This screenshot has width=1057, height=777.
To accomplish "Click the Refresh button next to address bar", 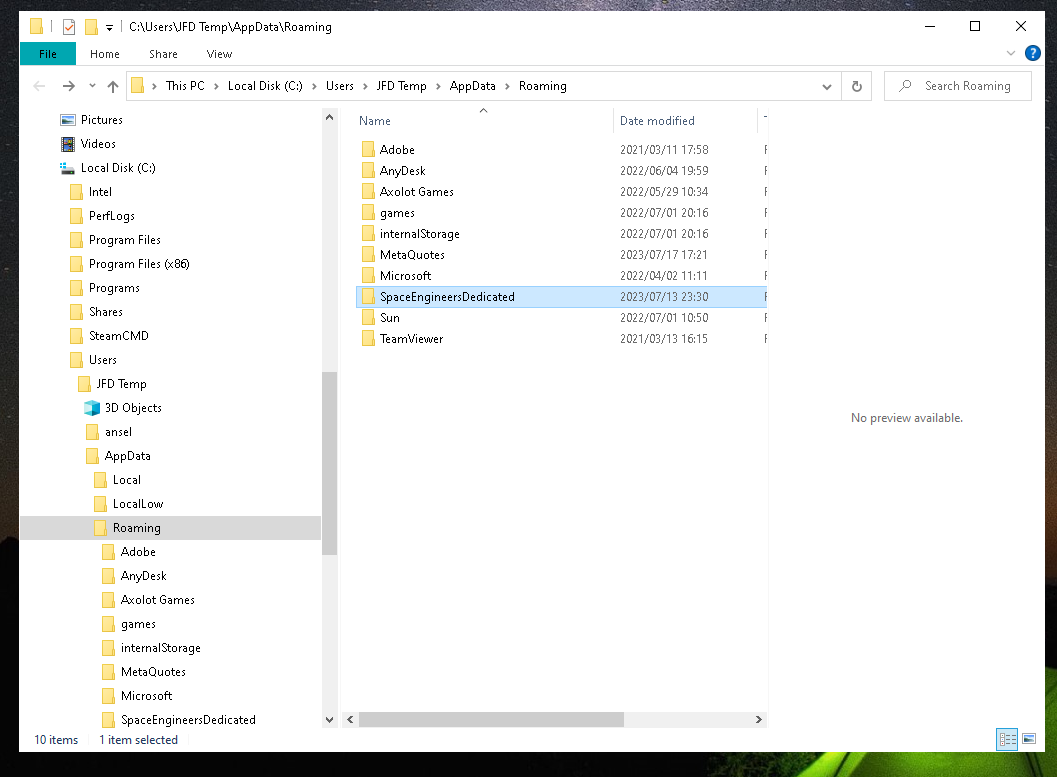I will 856,86.
